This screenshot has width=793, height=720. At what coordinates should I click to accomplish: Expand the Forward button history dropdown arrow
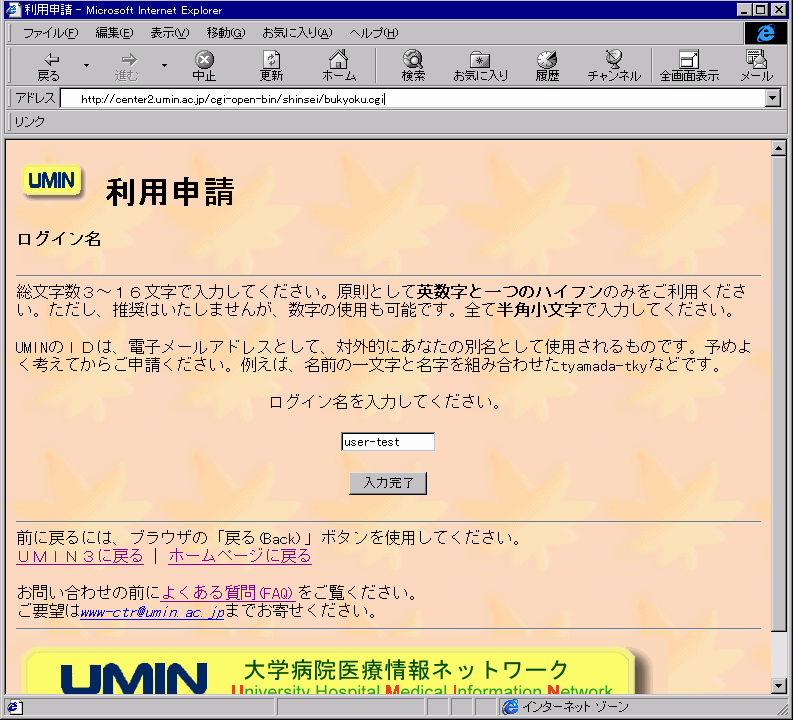coord(164,66)
